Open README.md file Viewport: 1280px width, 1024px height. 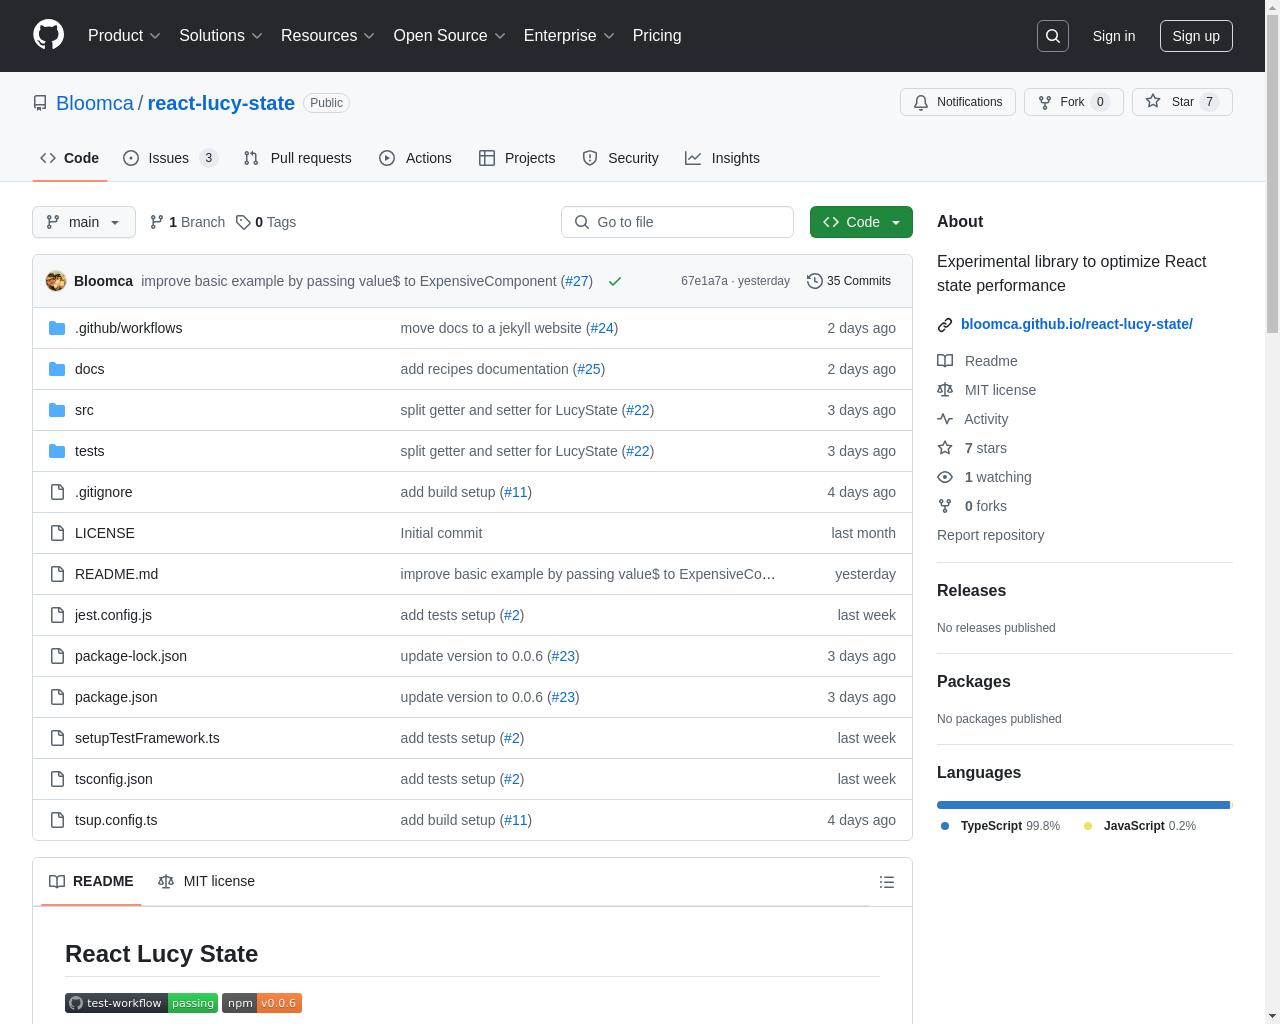point(116,574)
